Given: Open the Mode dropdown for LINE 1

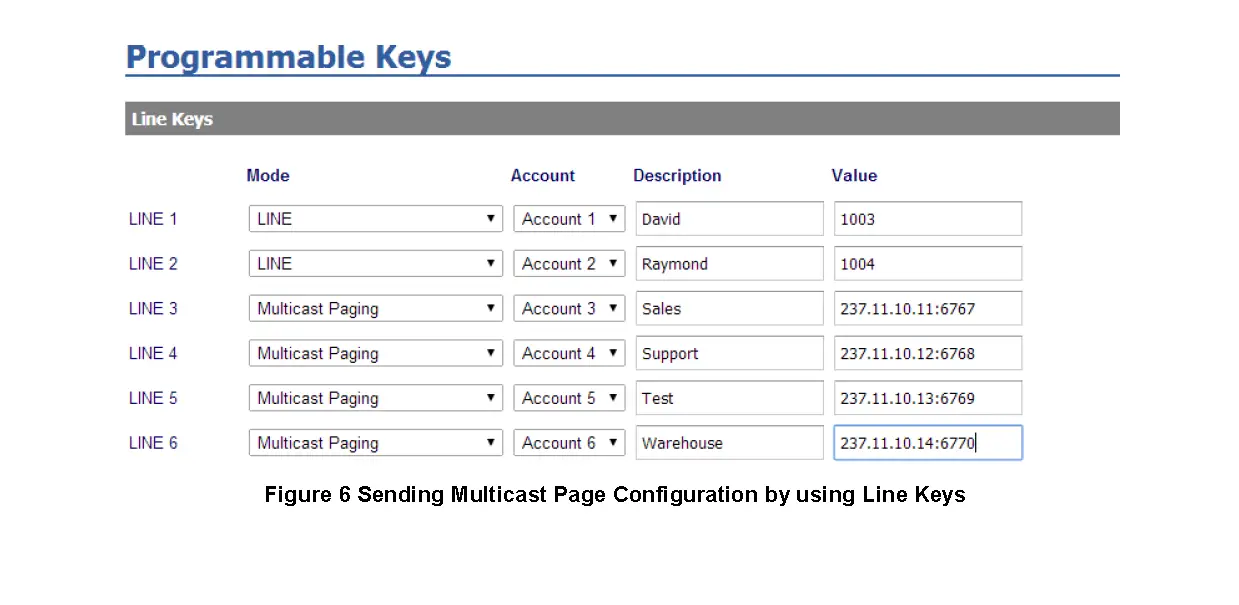Looking at the screenshot, I should tap(375, 218).
